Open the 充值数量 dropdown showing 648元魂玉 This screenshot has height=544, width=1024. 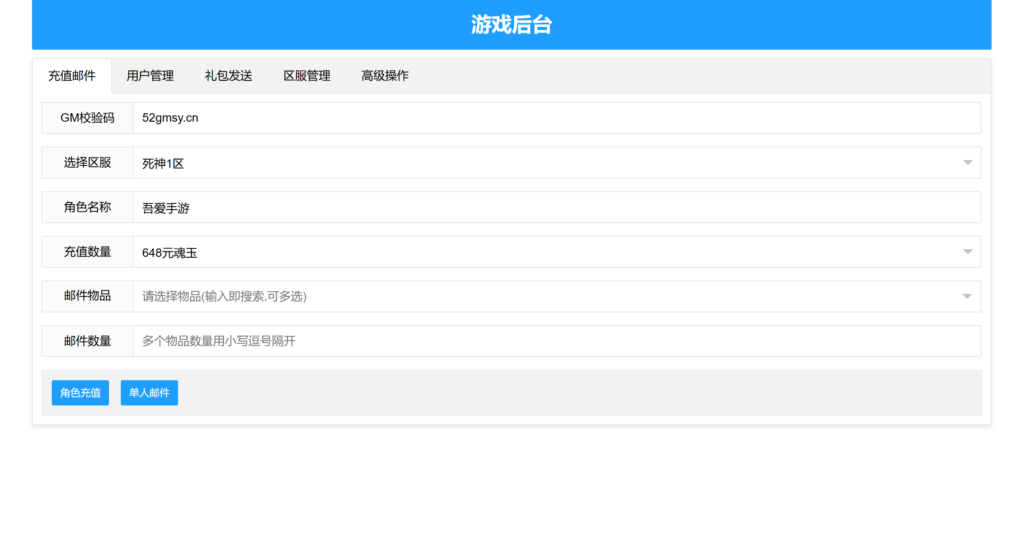pos(556,252)
